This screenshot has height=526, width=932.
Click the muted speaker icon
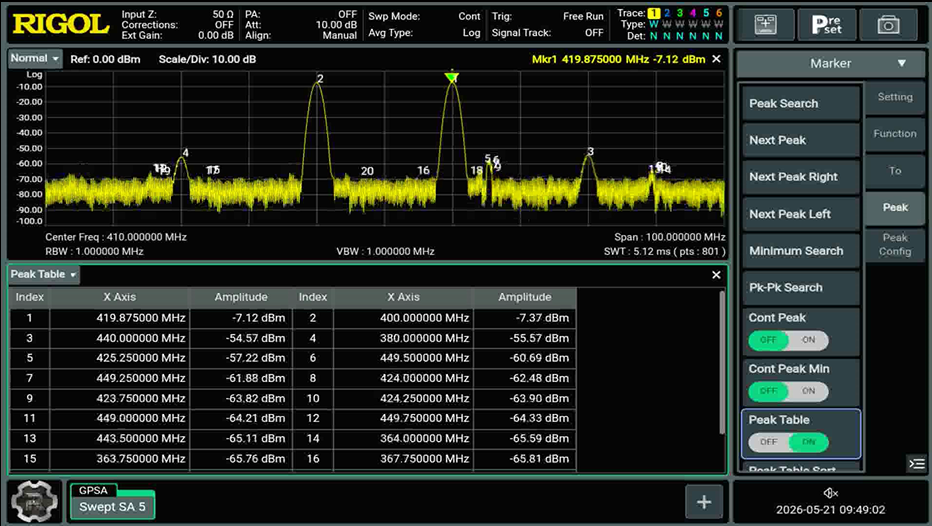(x=830, y=493)
